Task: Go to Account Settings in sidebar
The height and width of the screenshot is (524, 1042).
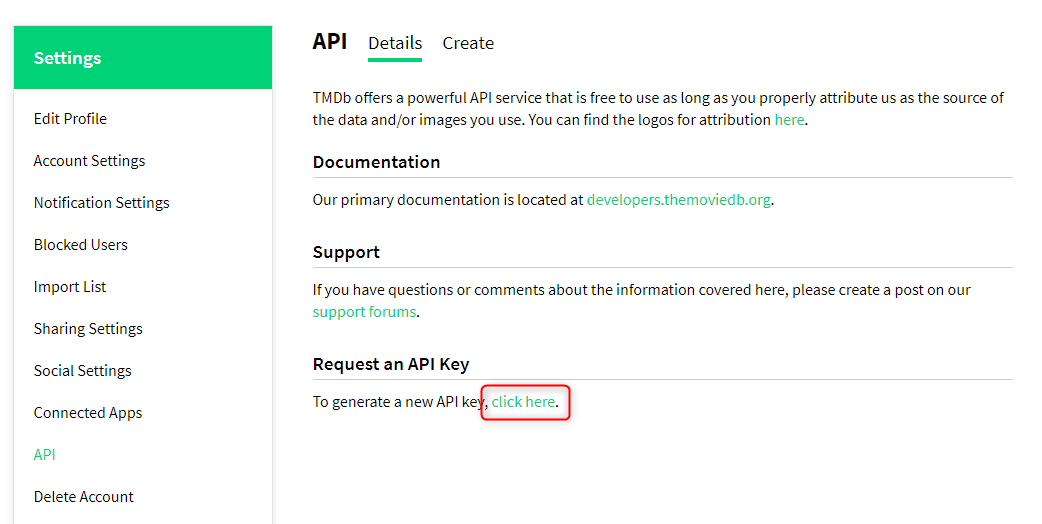Action: [89, 161]
